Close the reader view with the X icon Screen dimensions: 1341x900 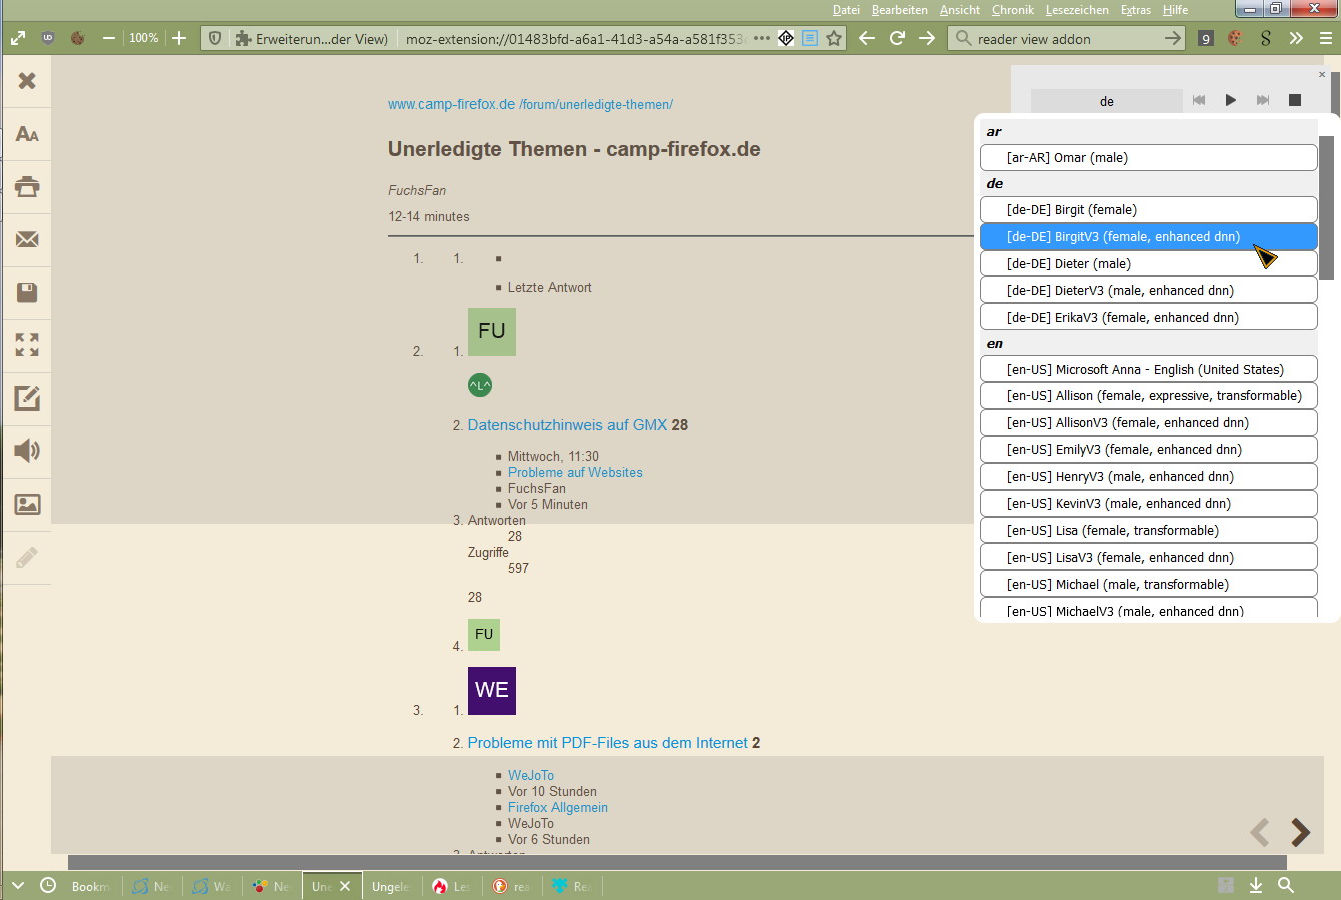pos(27,81)
